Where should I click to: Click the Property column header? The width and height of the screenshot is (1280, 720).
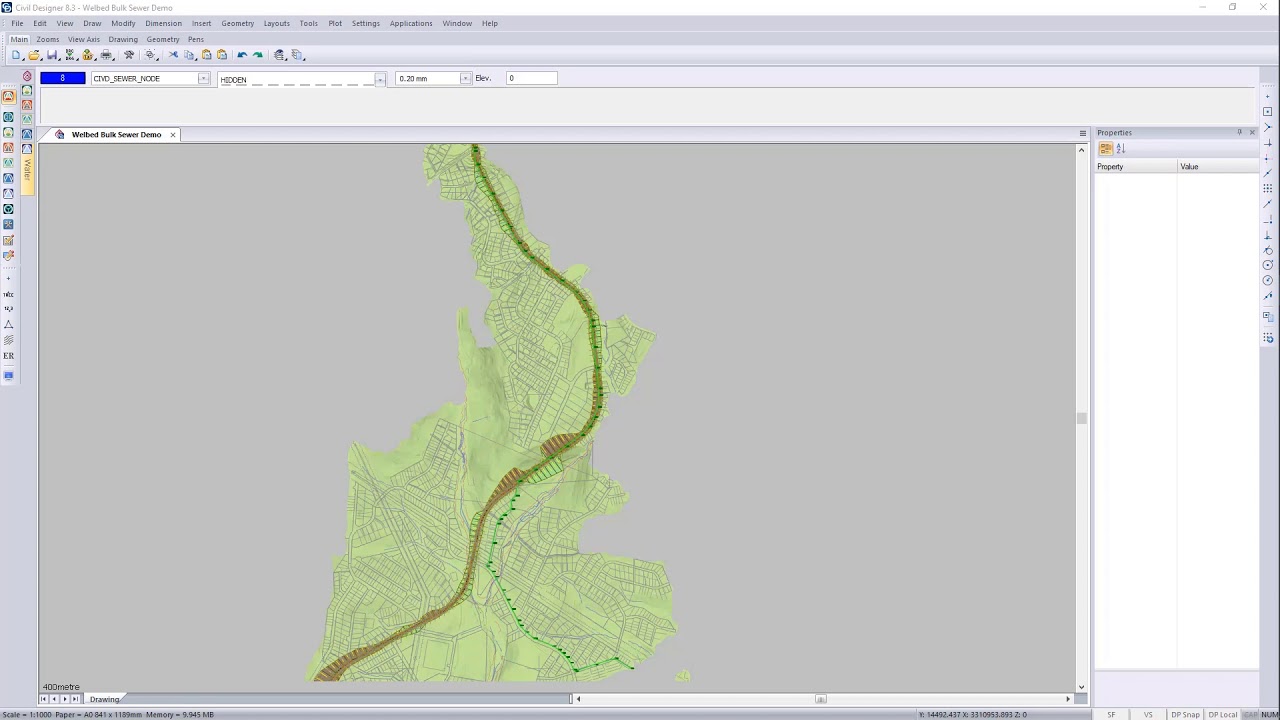pyautogui.click(x=1136, y=167)
